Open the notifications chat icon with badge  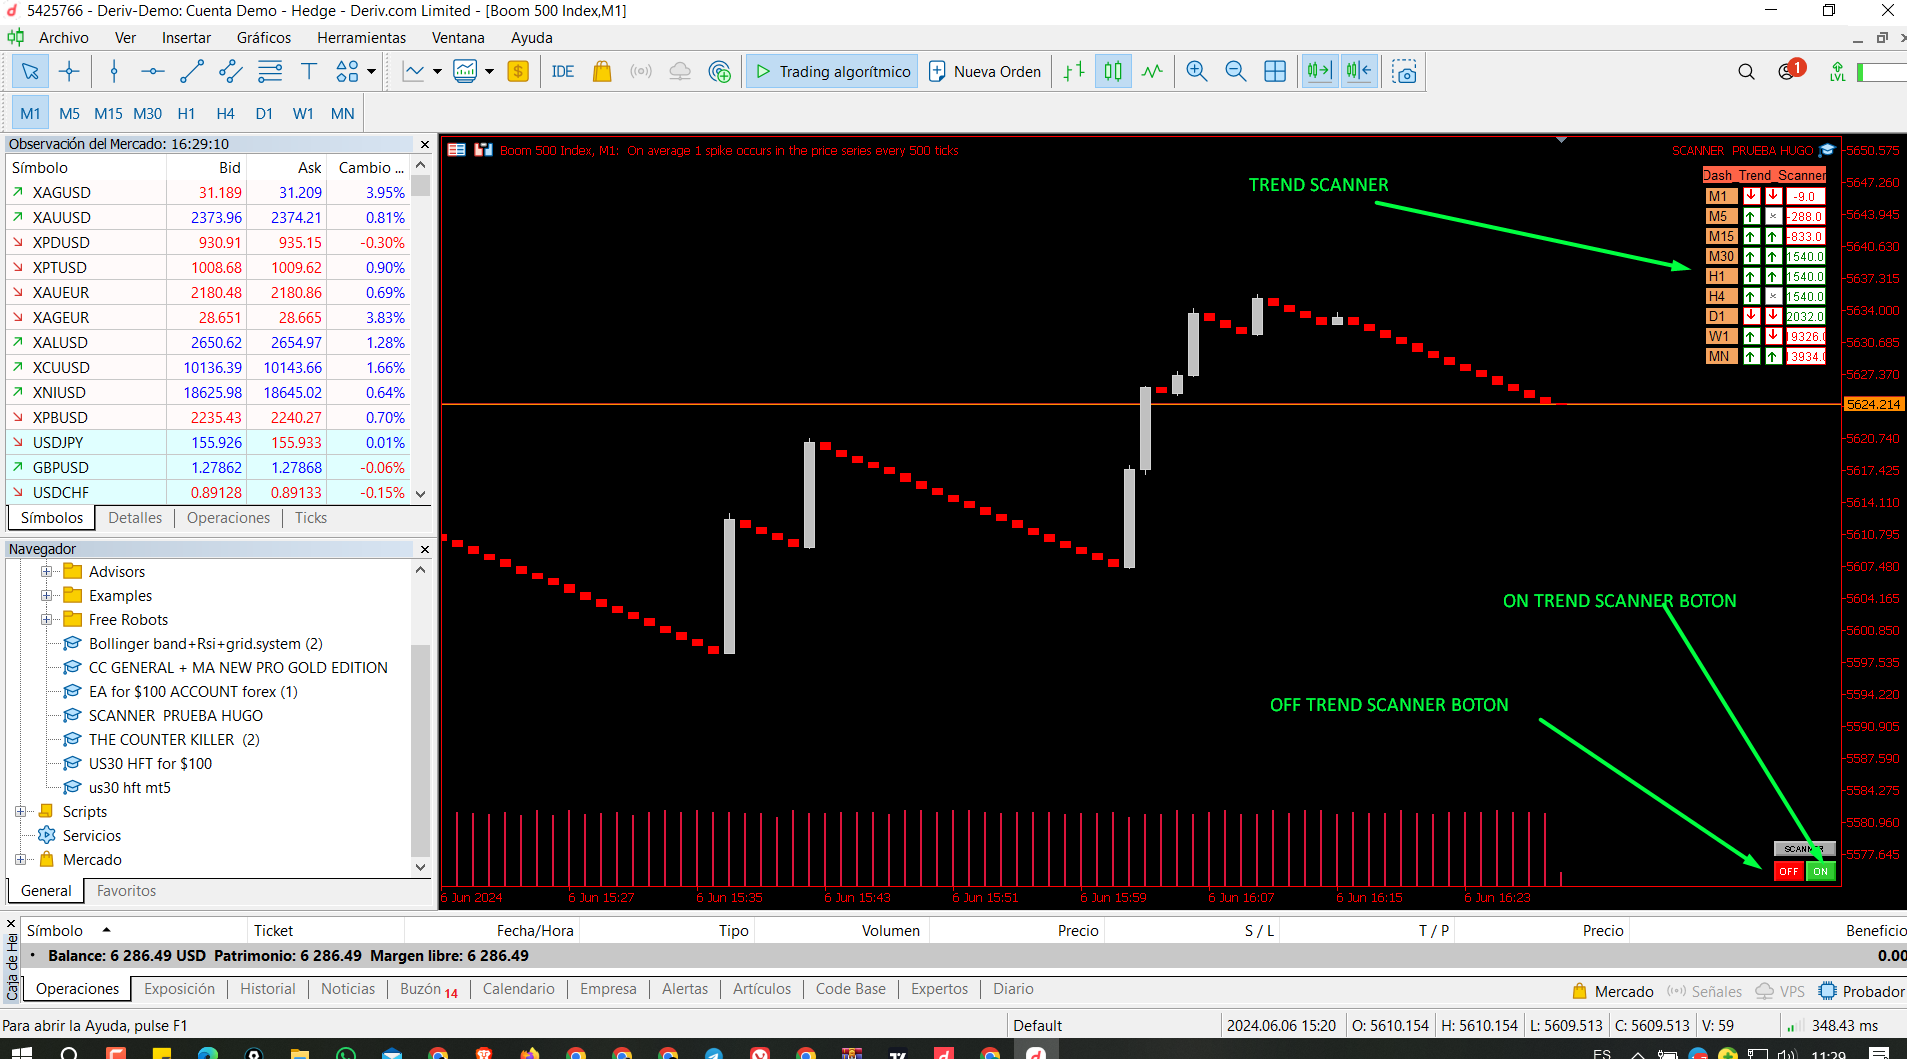[1789, 71]
